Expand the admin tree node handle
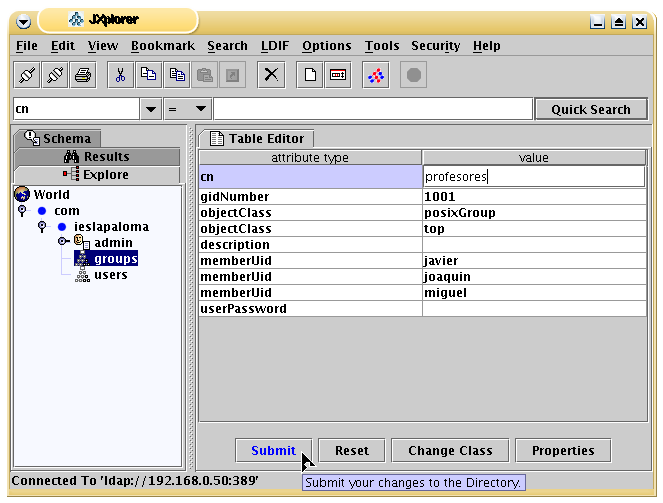The image size is (663, 503). pos(62,242)
